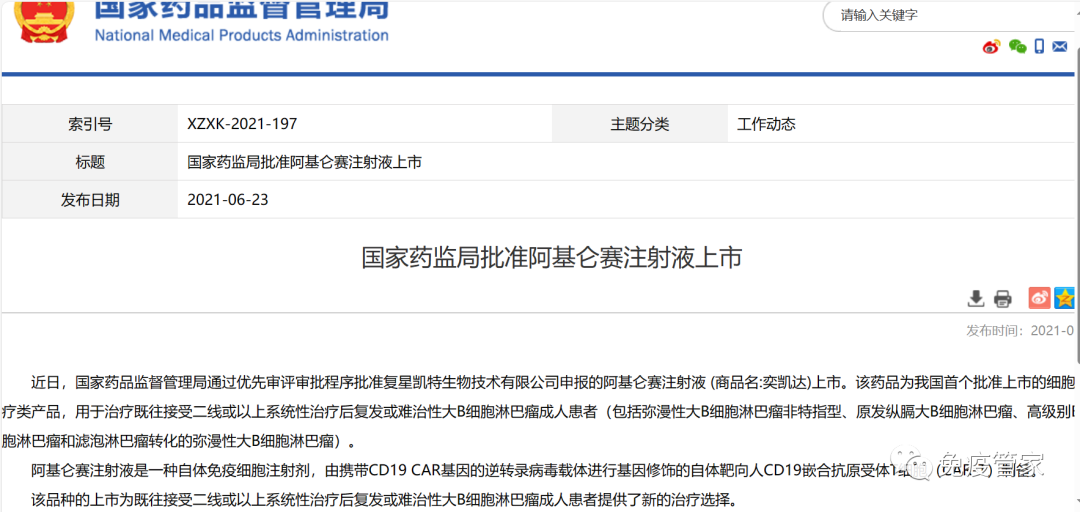Select the date value 2021-06-23
Viewport: 1080px width, 512px height.
point(228,200)
